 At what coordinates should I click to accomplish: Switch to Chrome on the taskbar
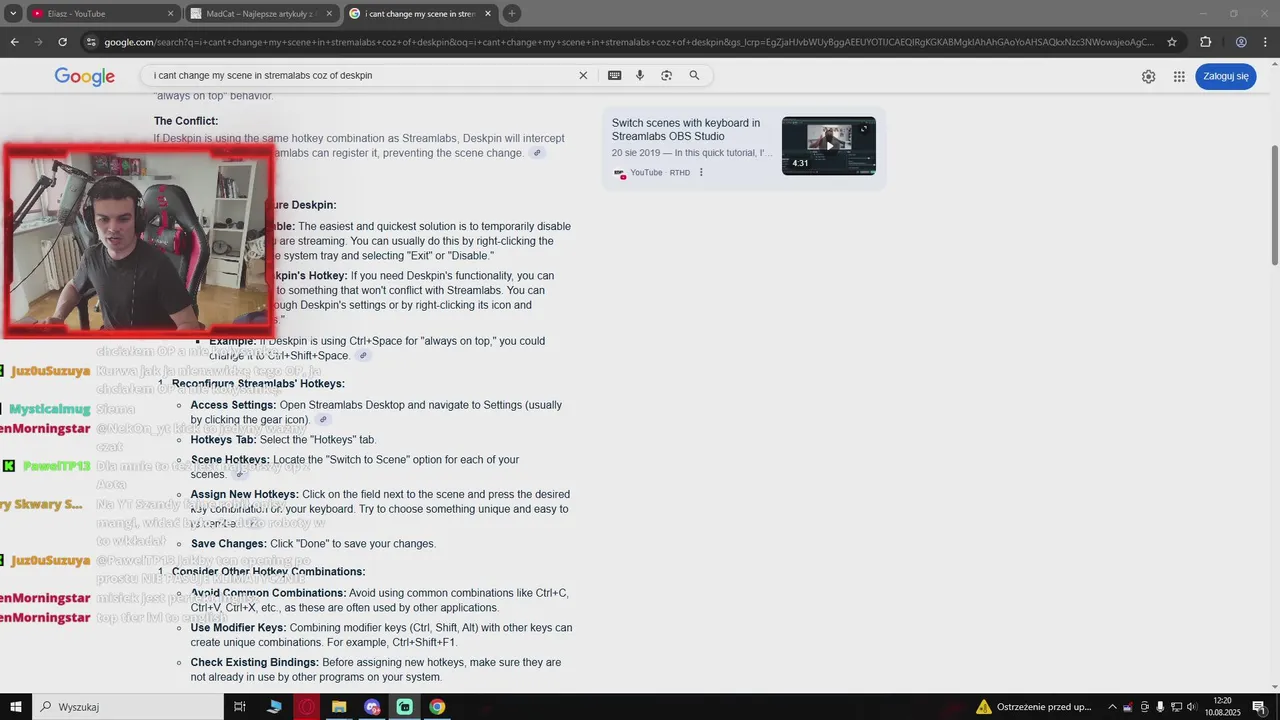tap(437, 707)
